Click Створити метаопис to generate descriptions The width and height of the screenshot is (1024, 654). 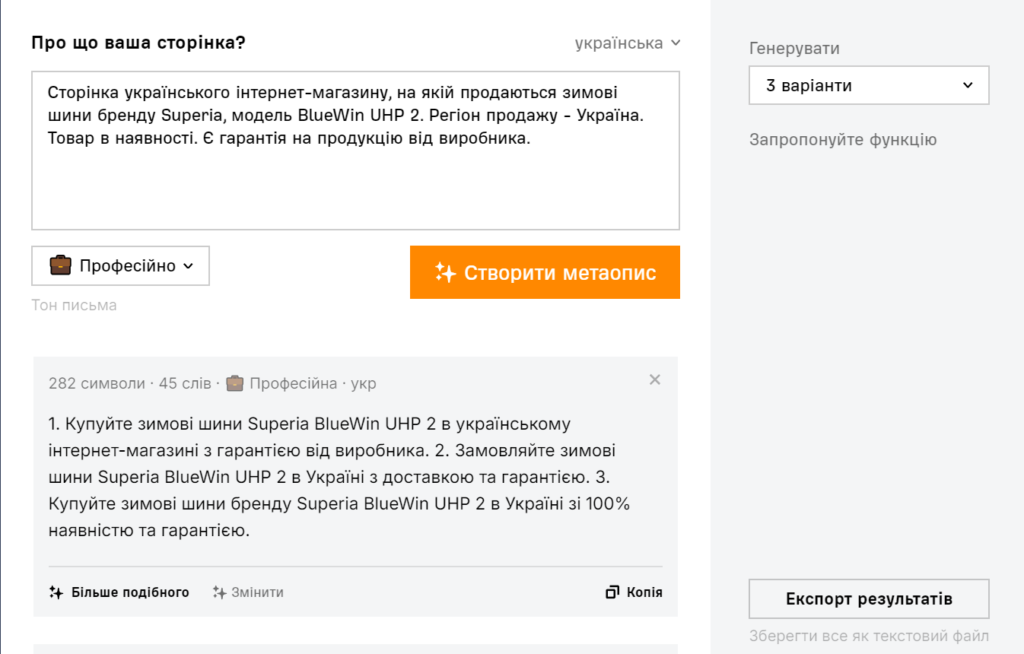tap(545, 271)
